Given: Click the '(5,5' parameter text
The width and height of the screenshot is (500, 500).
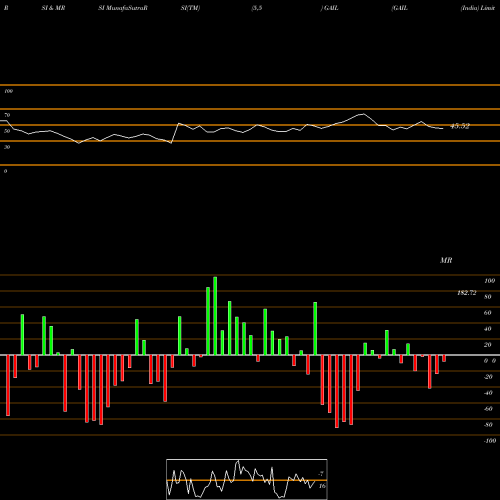Looking at the screenshot, I should pos(257,8).
